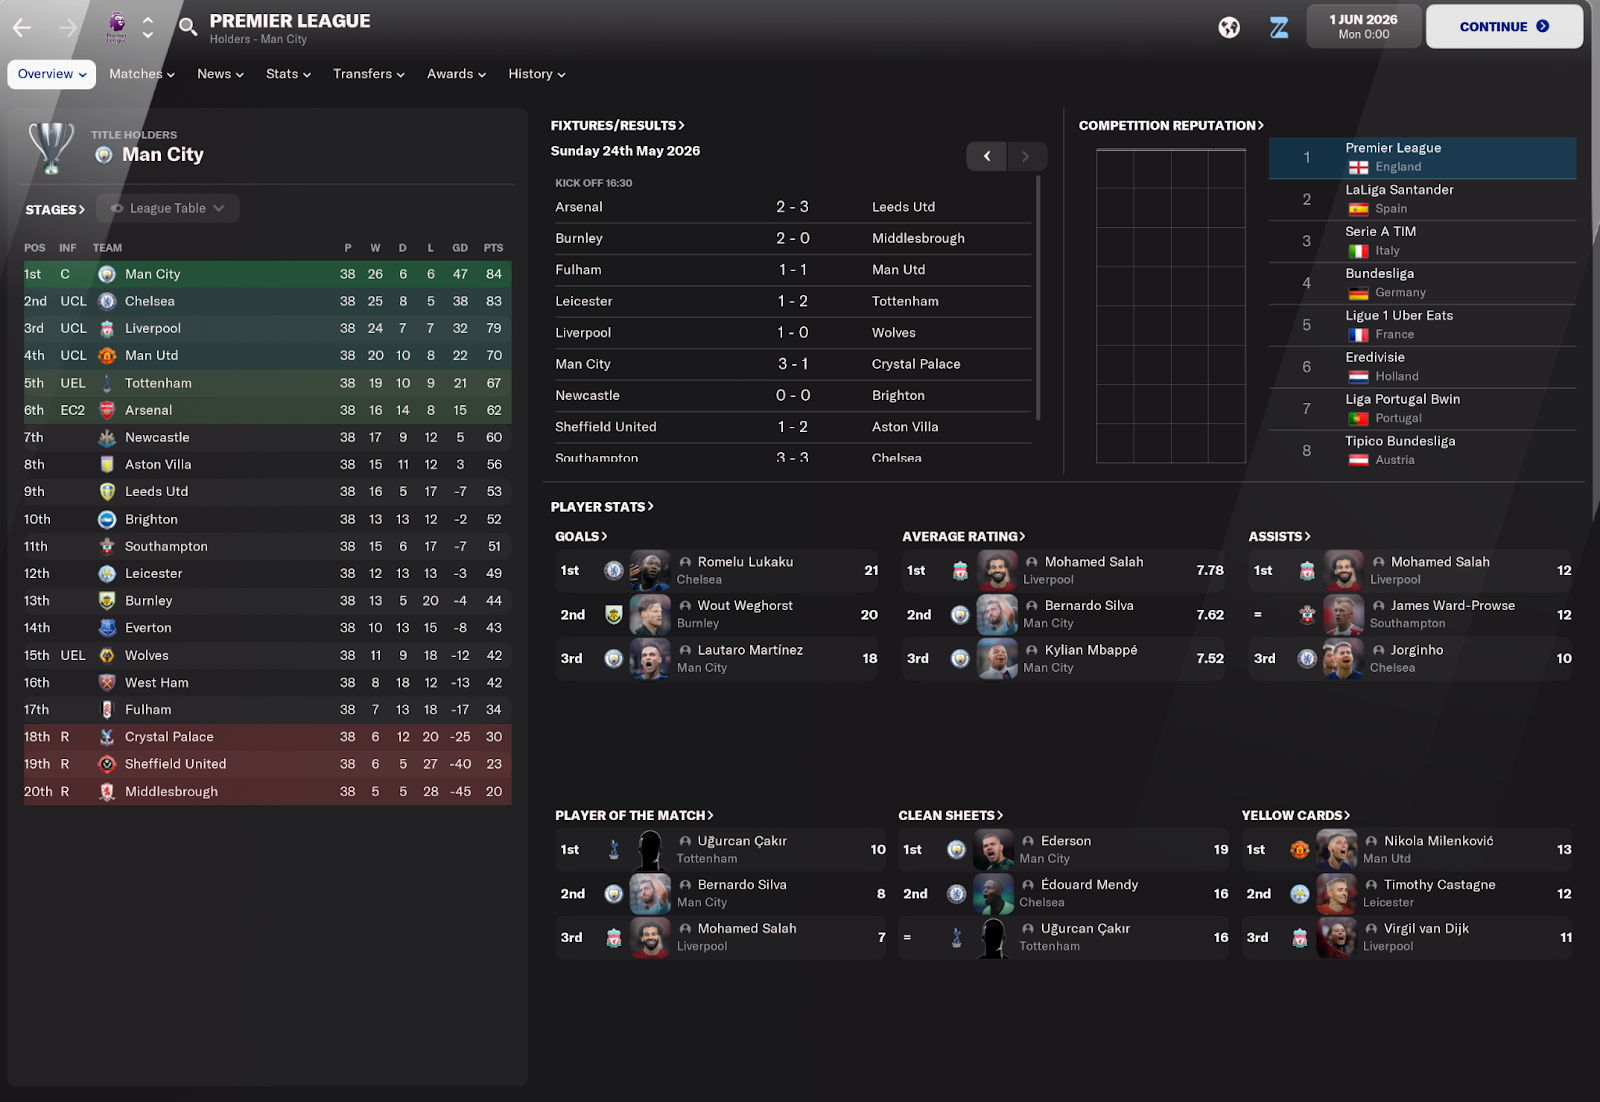Click Spain flag under LaLiga Santander
1600x1102 pixels.
click(1358, 209)
